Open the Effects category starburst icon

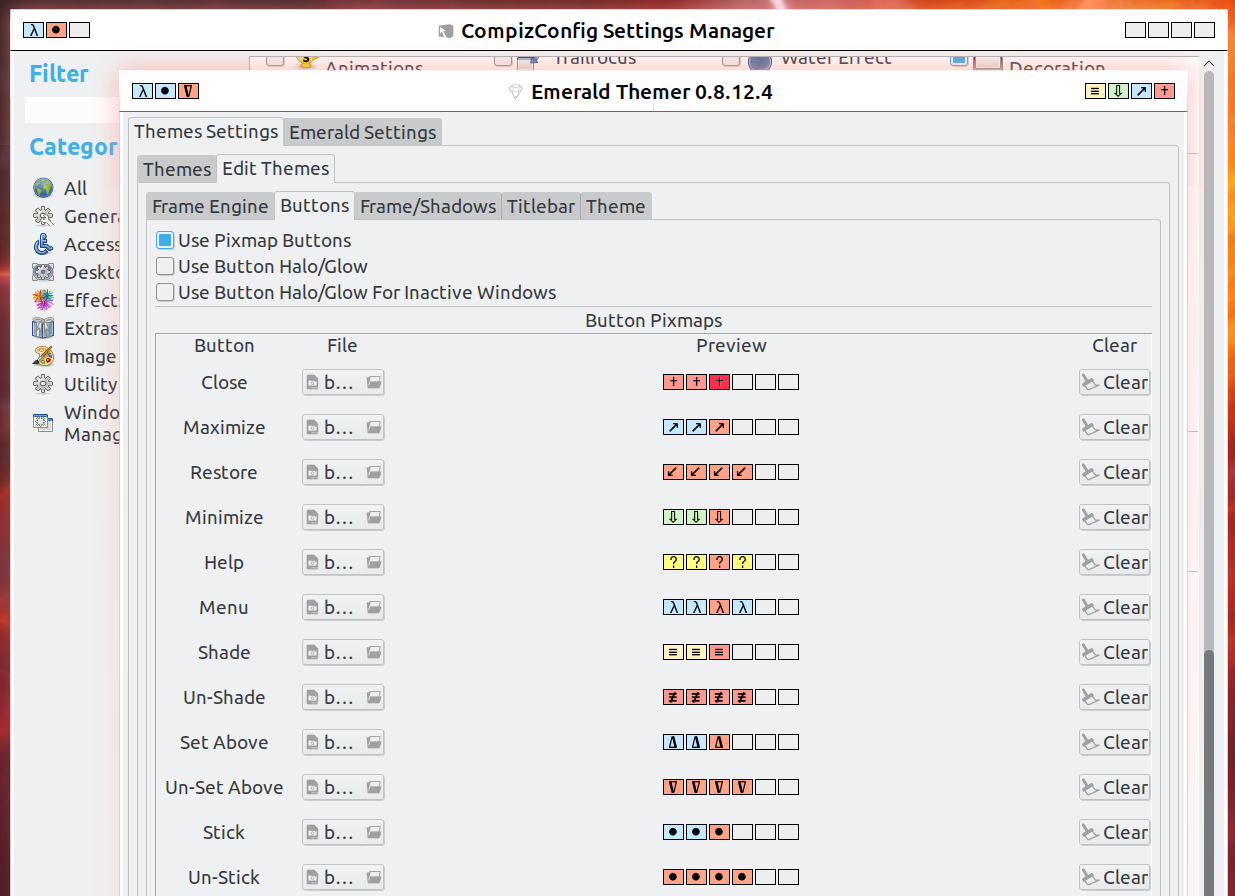[43, 300]
